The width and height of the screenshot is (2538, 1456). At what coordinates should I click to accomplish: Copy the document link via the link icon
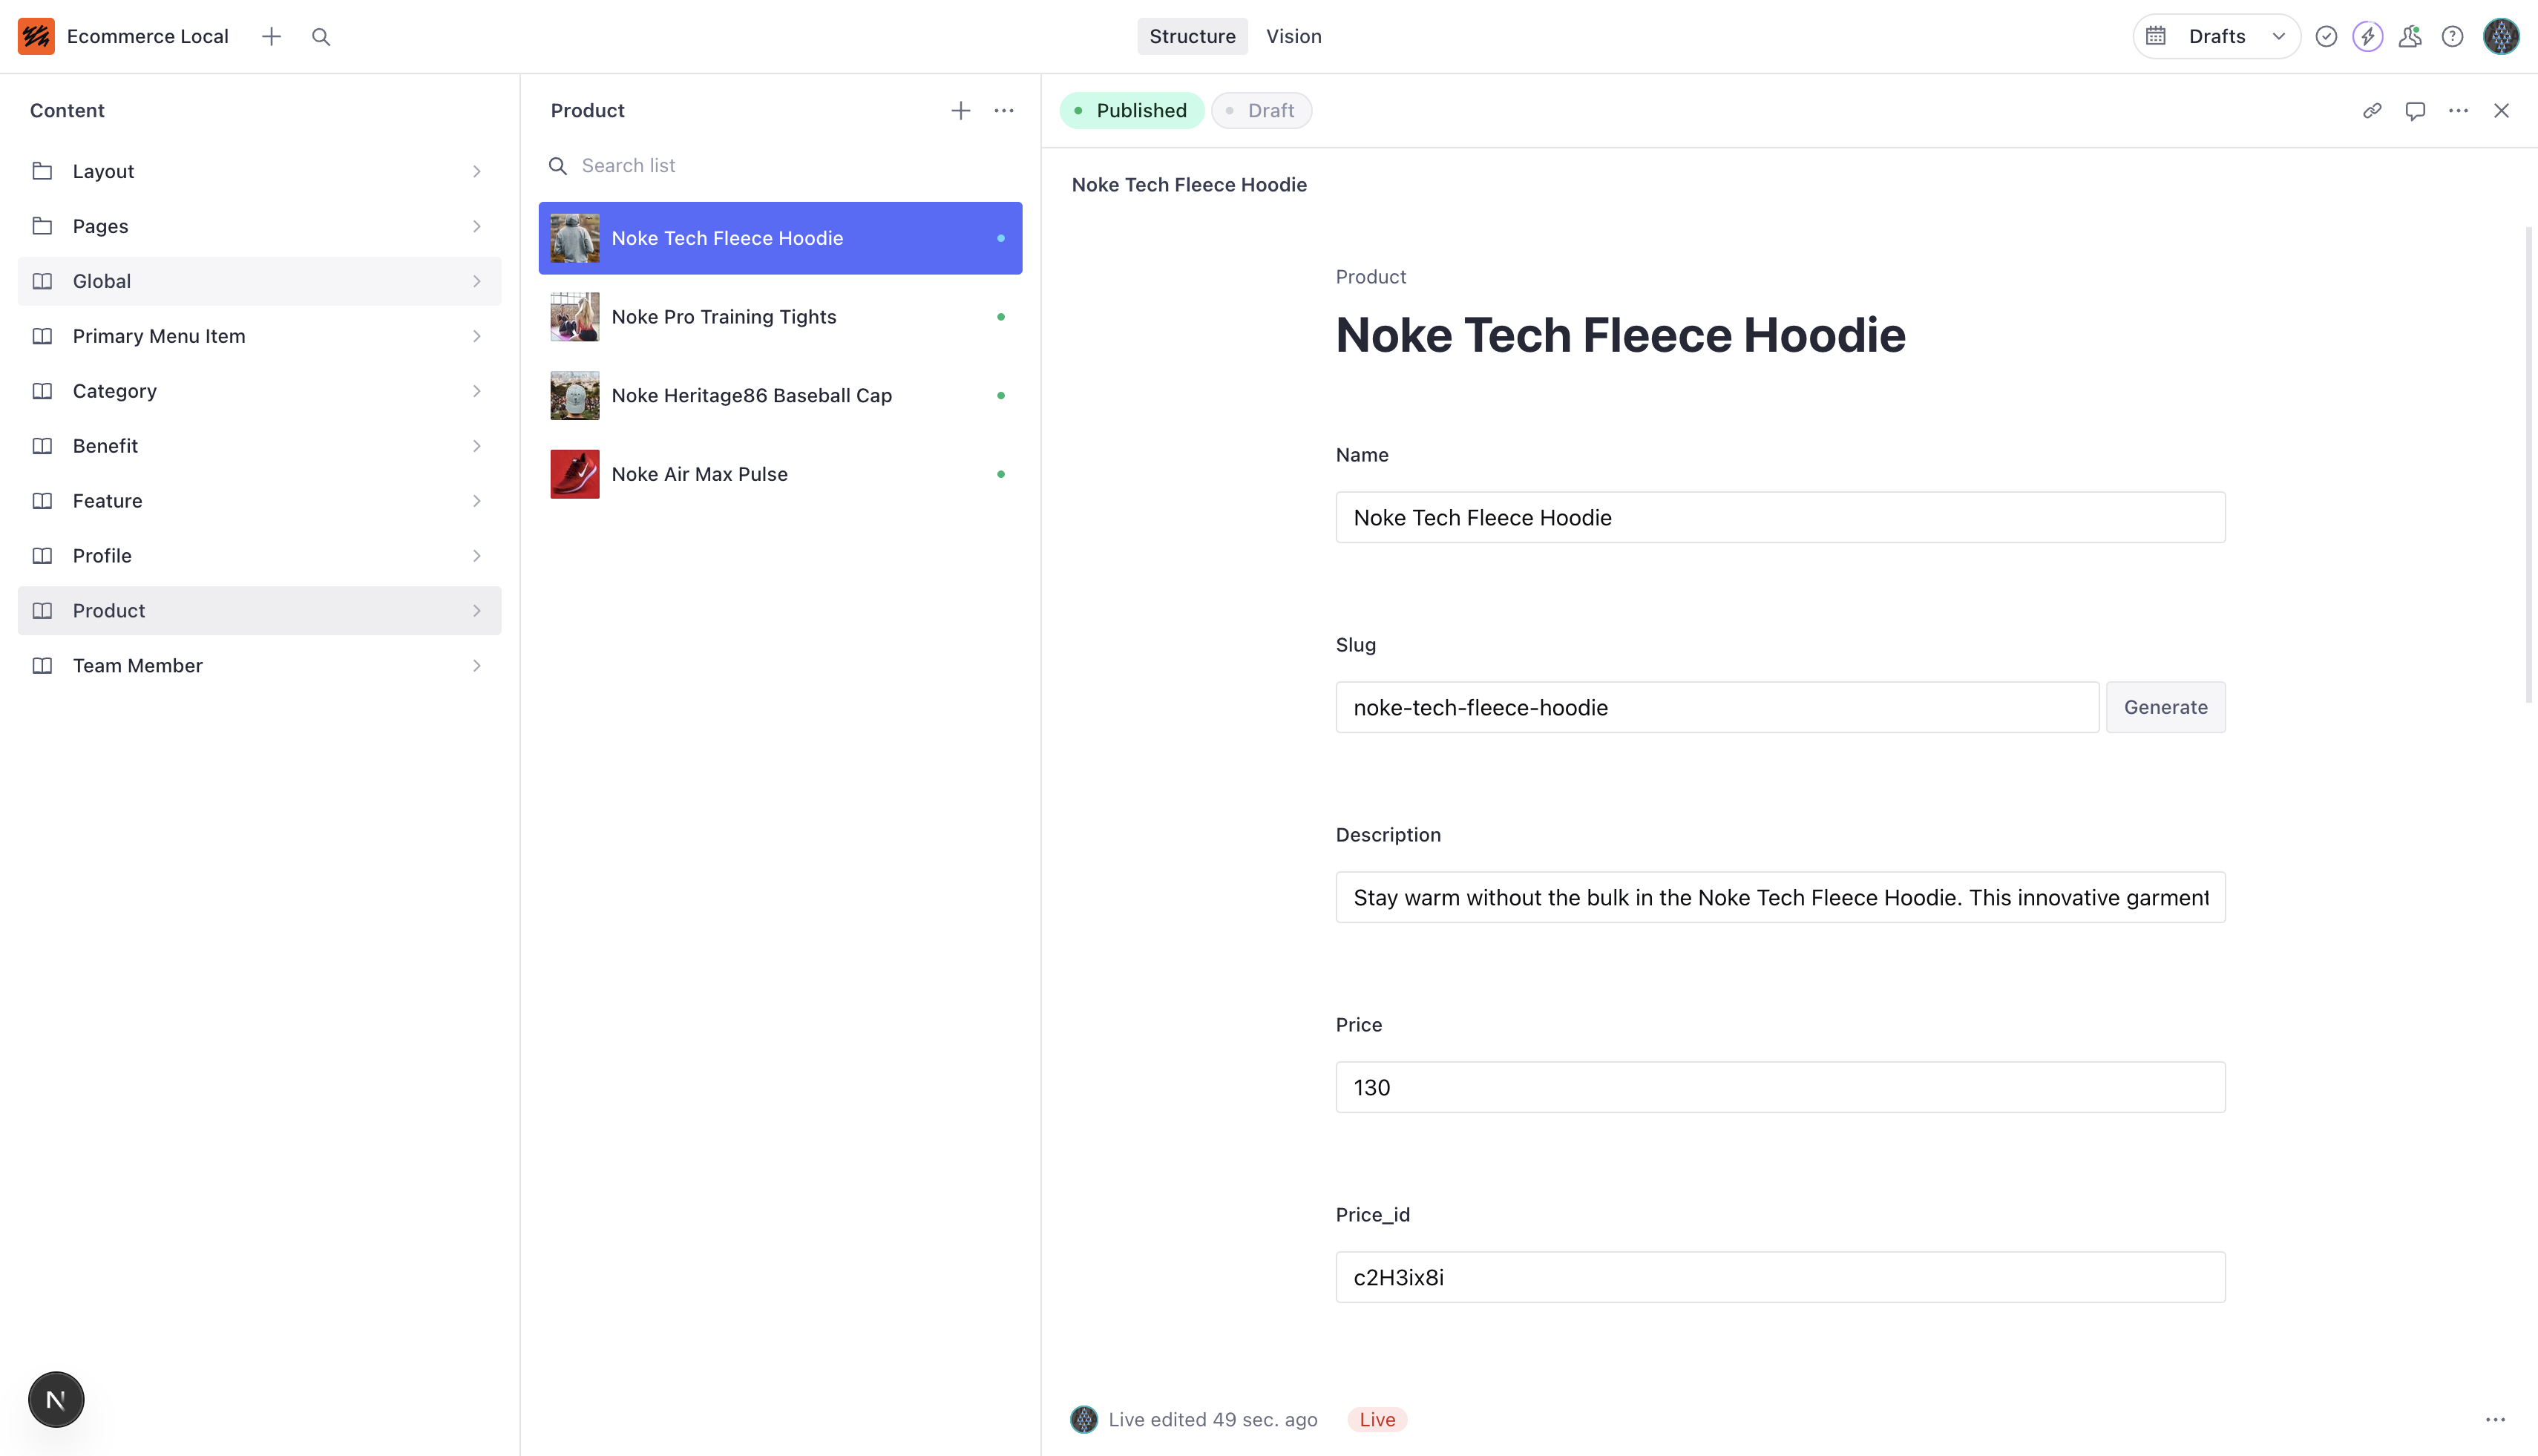pyautogui.click(x=2372, y=110)
